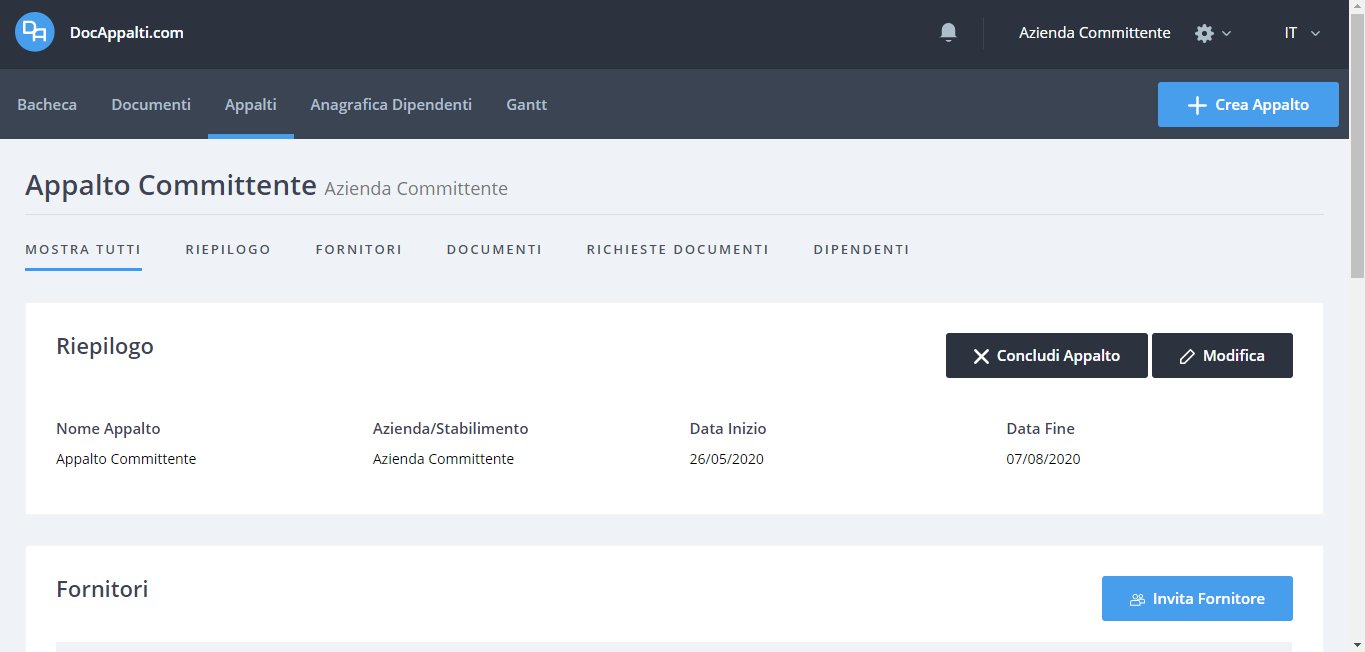Open the Azienda Committente account menu
Viewport: 1365px width, 652px height.
coord(1094,33)
